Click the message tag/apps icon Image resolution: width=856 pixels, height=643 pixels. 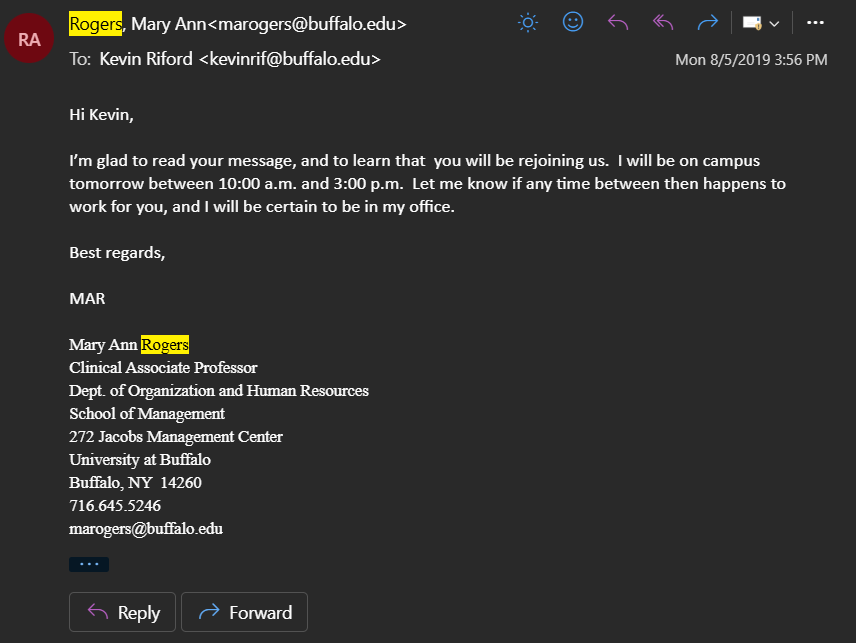click(x=752, y=23)
